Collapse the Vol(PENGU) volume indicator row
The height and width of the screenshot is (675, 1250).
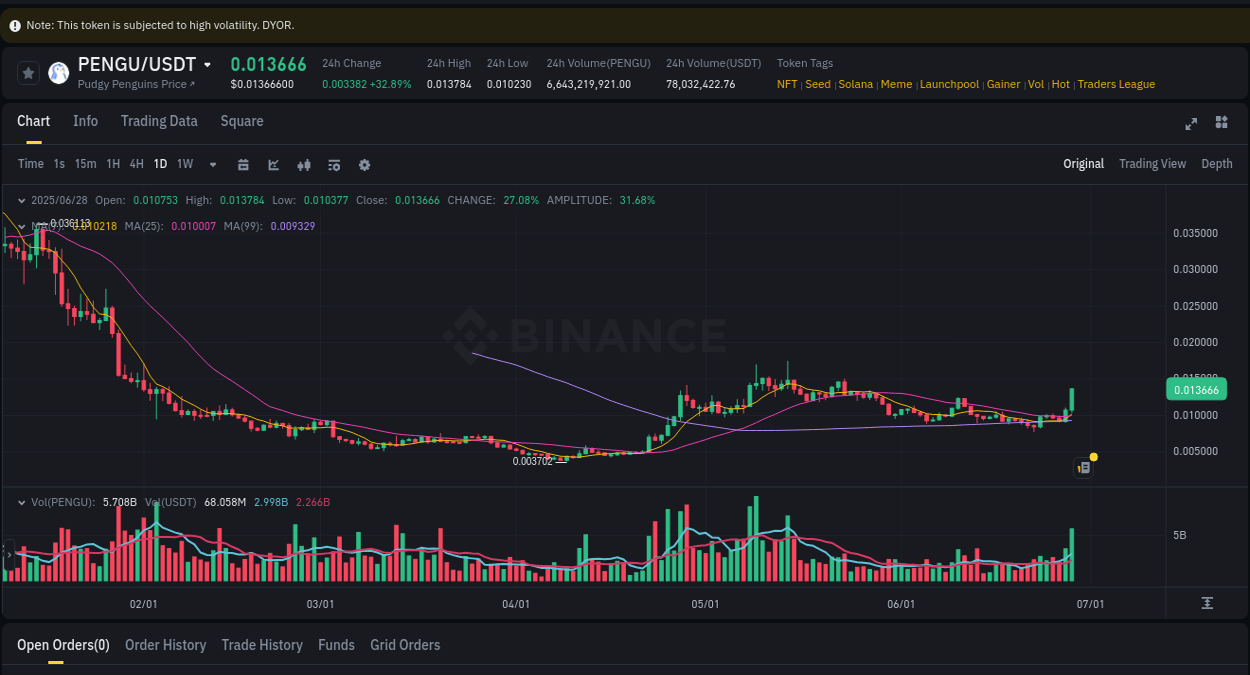click(x=22, y=501)
